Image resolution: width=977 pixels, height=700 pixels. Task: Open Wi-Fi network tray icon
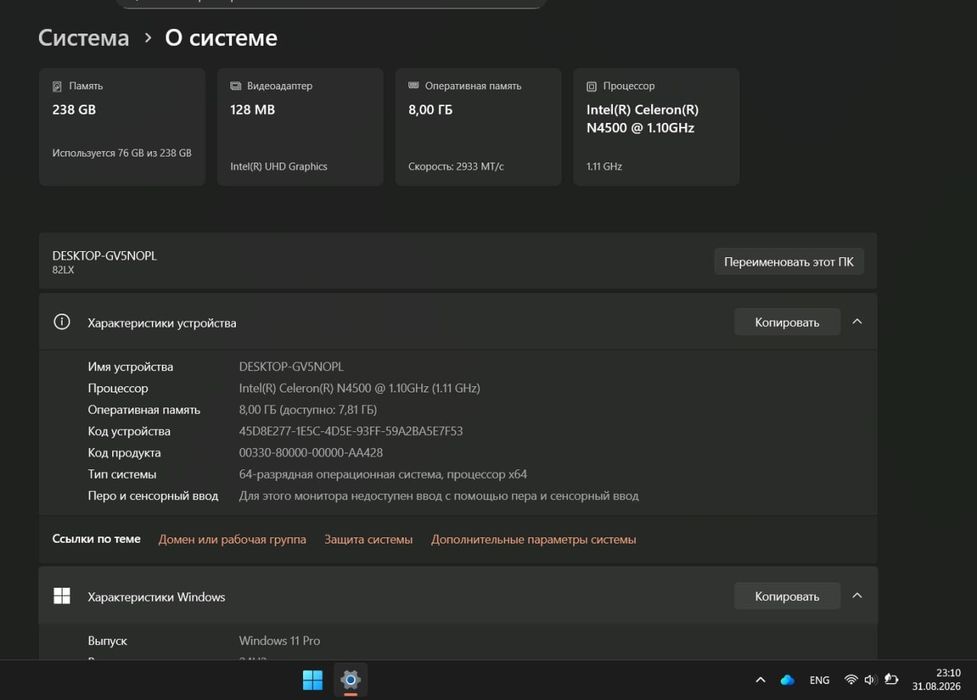[x=851, y=680]
